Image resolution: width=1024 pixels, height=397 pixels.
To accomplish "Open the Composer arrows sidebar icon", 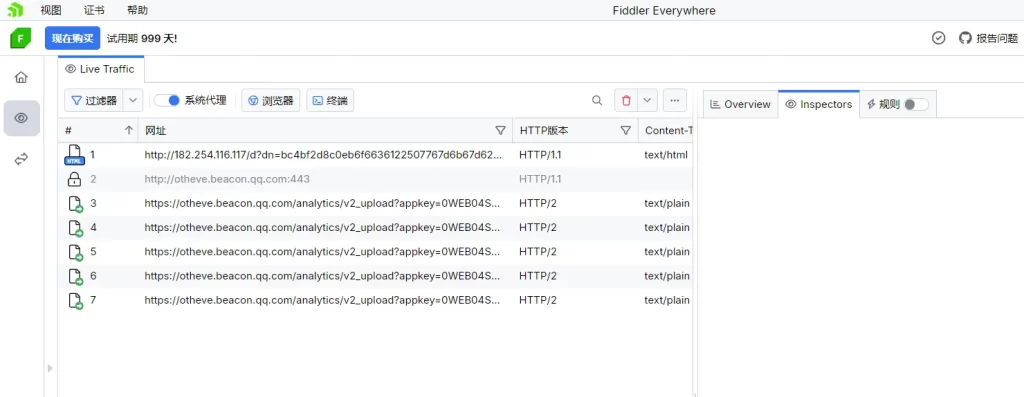I will 21,159.
